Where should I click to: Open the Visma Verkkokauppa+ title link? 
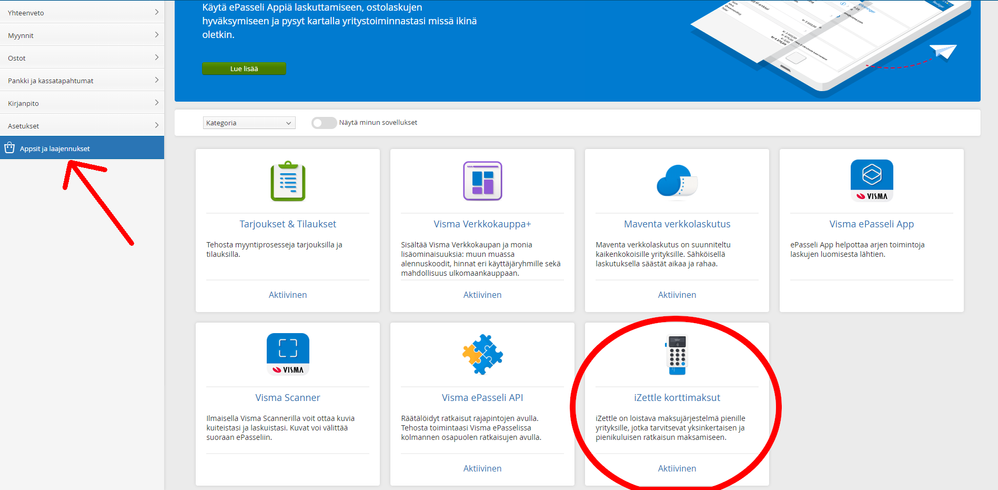(482, 224)
